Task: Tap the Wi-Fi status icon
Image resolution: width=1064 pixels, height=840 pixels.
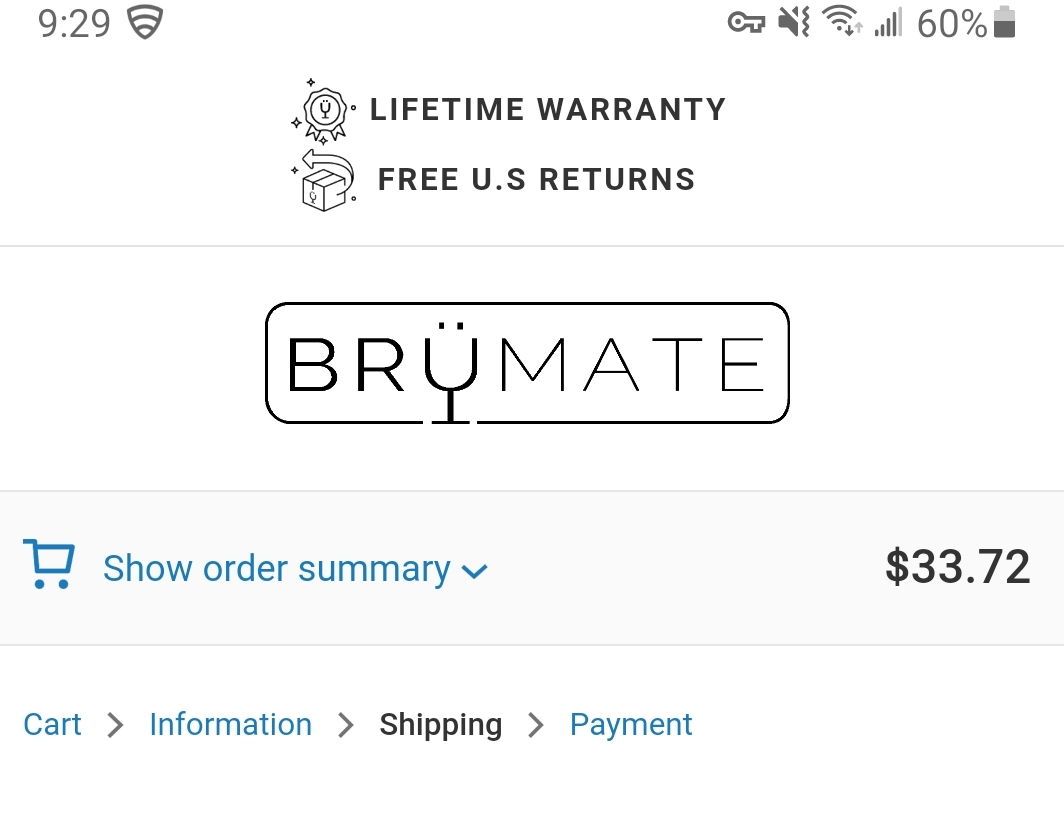Action: point(842,20)
